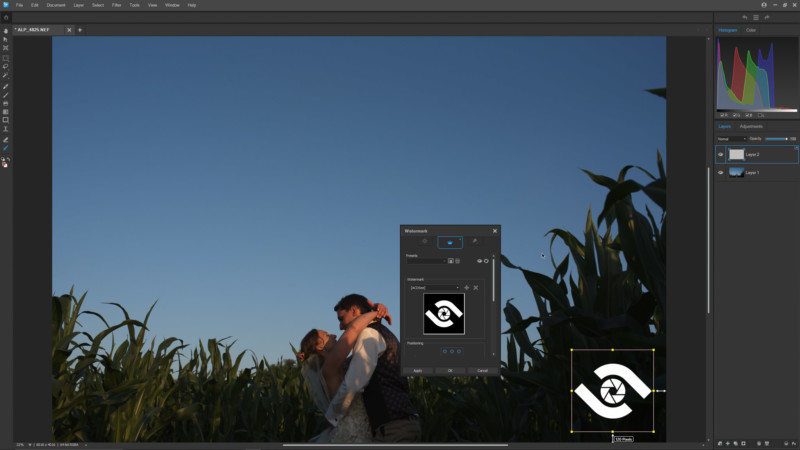Select the Hand pan tool
800x450 pixels.
point(6,31)
